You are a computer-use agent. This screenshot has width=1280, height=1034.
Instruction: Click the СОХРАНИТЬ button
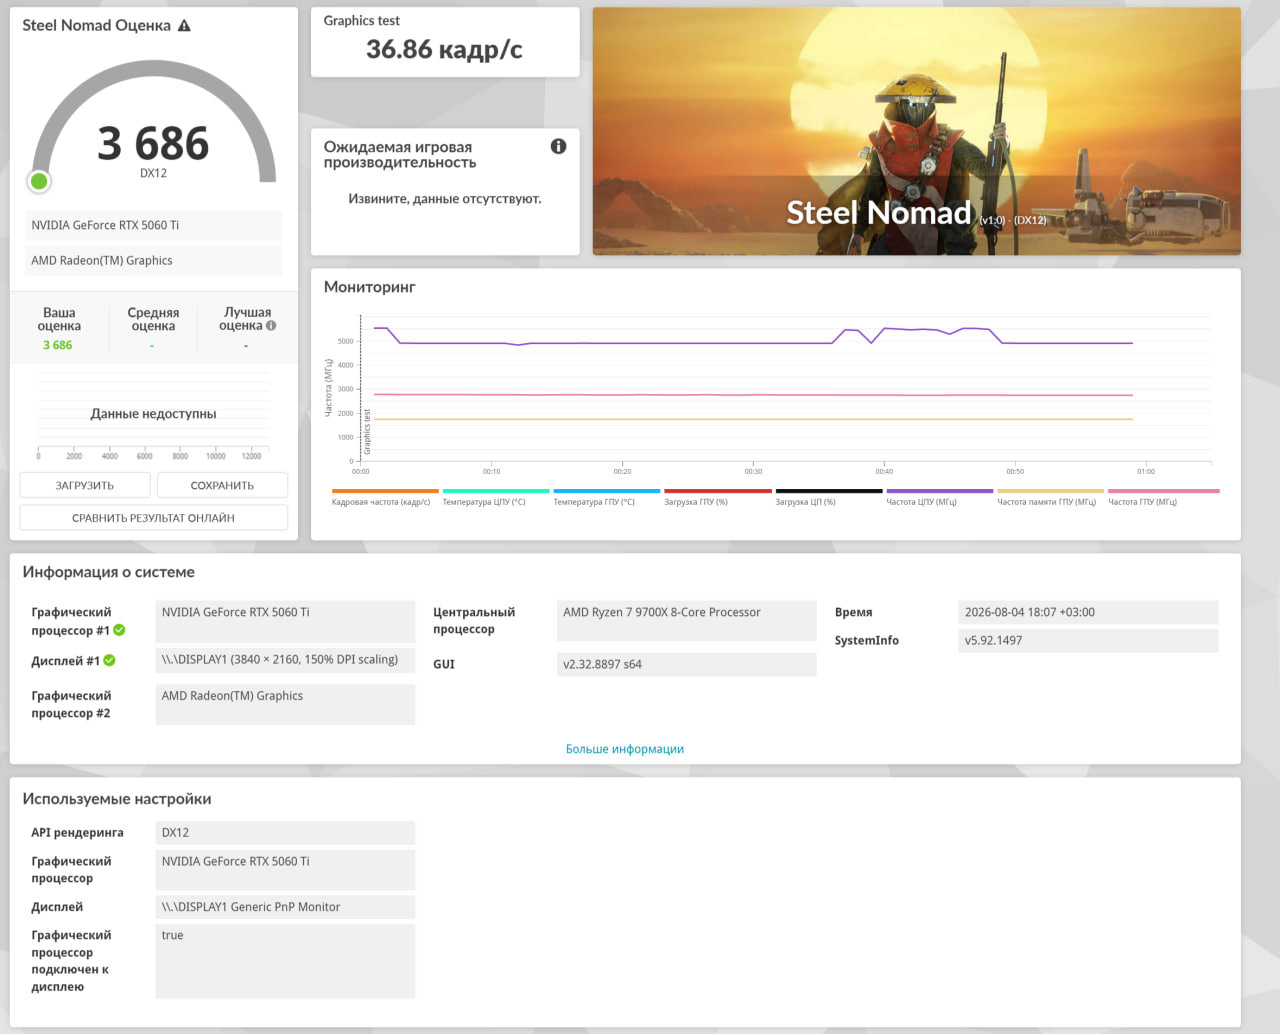pyautogui.click(x=222, y=485)
